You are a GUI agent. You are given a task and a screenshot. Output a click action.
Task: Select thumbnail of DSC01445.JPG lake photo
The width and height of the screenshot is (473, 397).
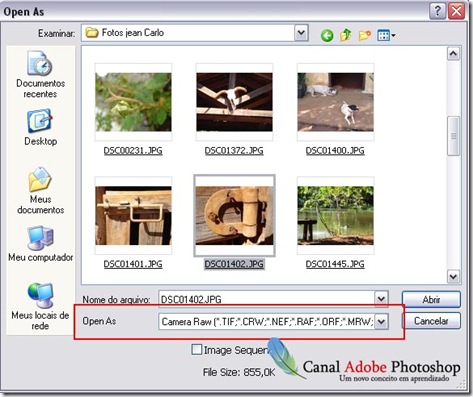coord(336,216)
